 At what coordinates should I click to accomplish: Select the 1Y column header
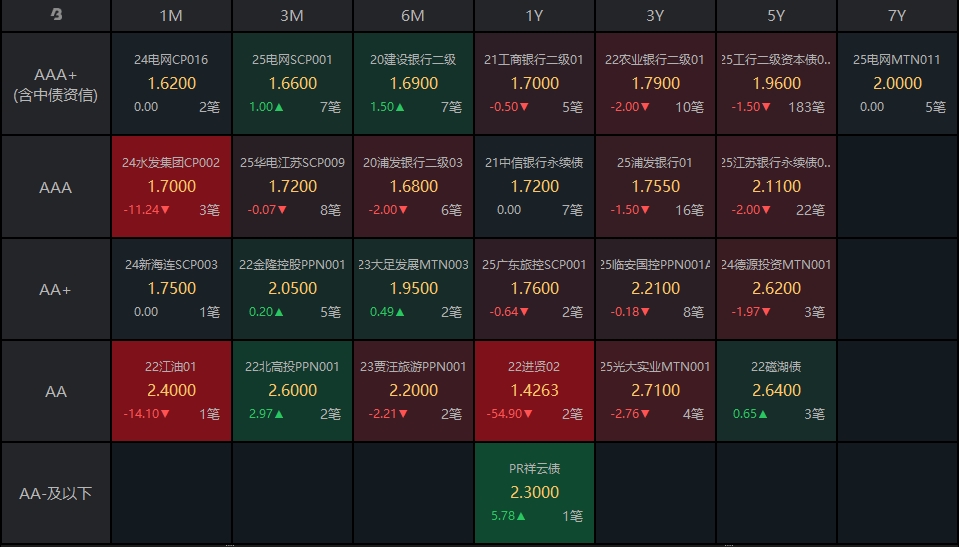point(535,15)
